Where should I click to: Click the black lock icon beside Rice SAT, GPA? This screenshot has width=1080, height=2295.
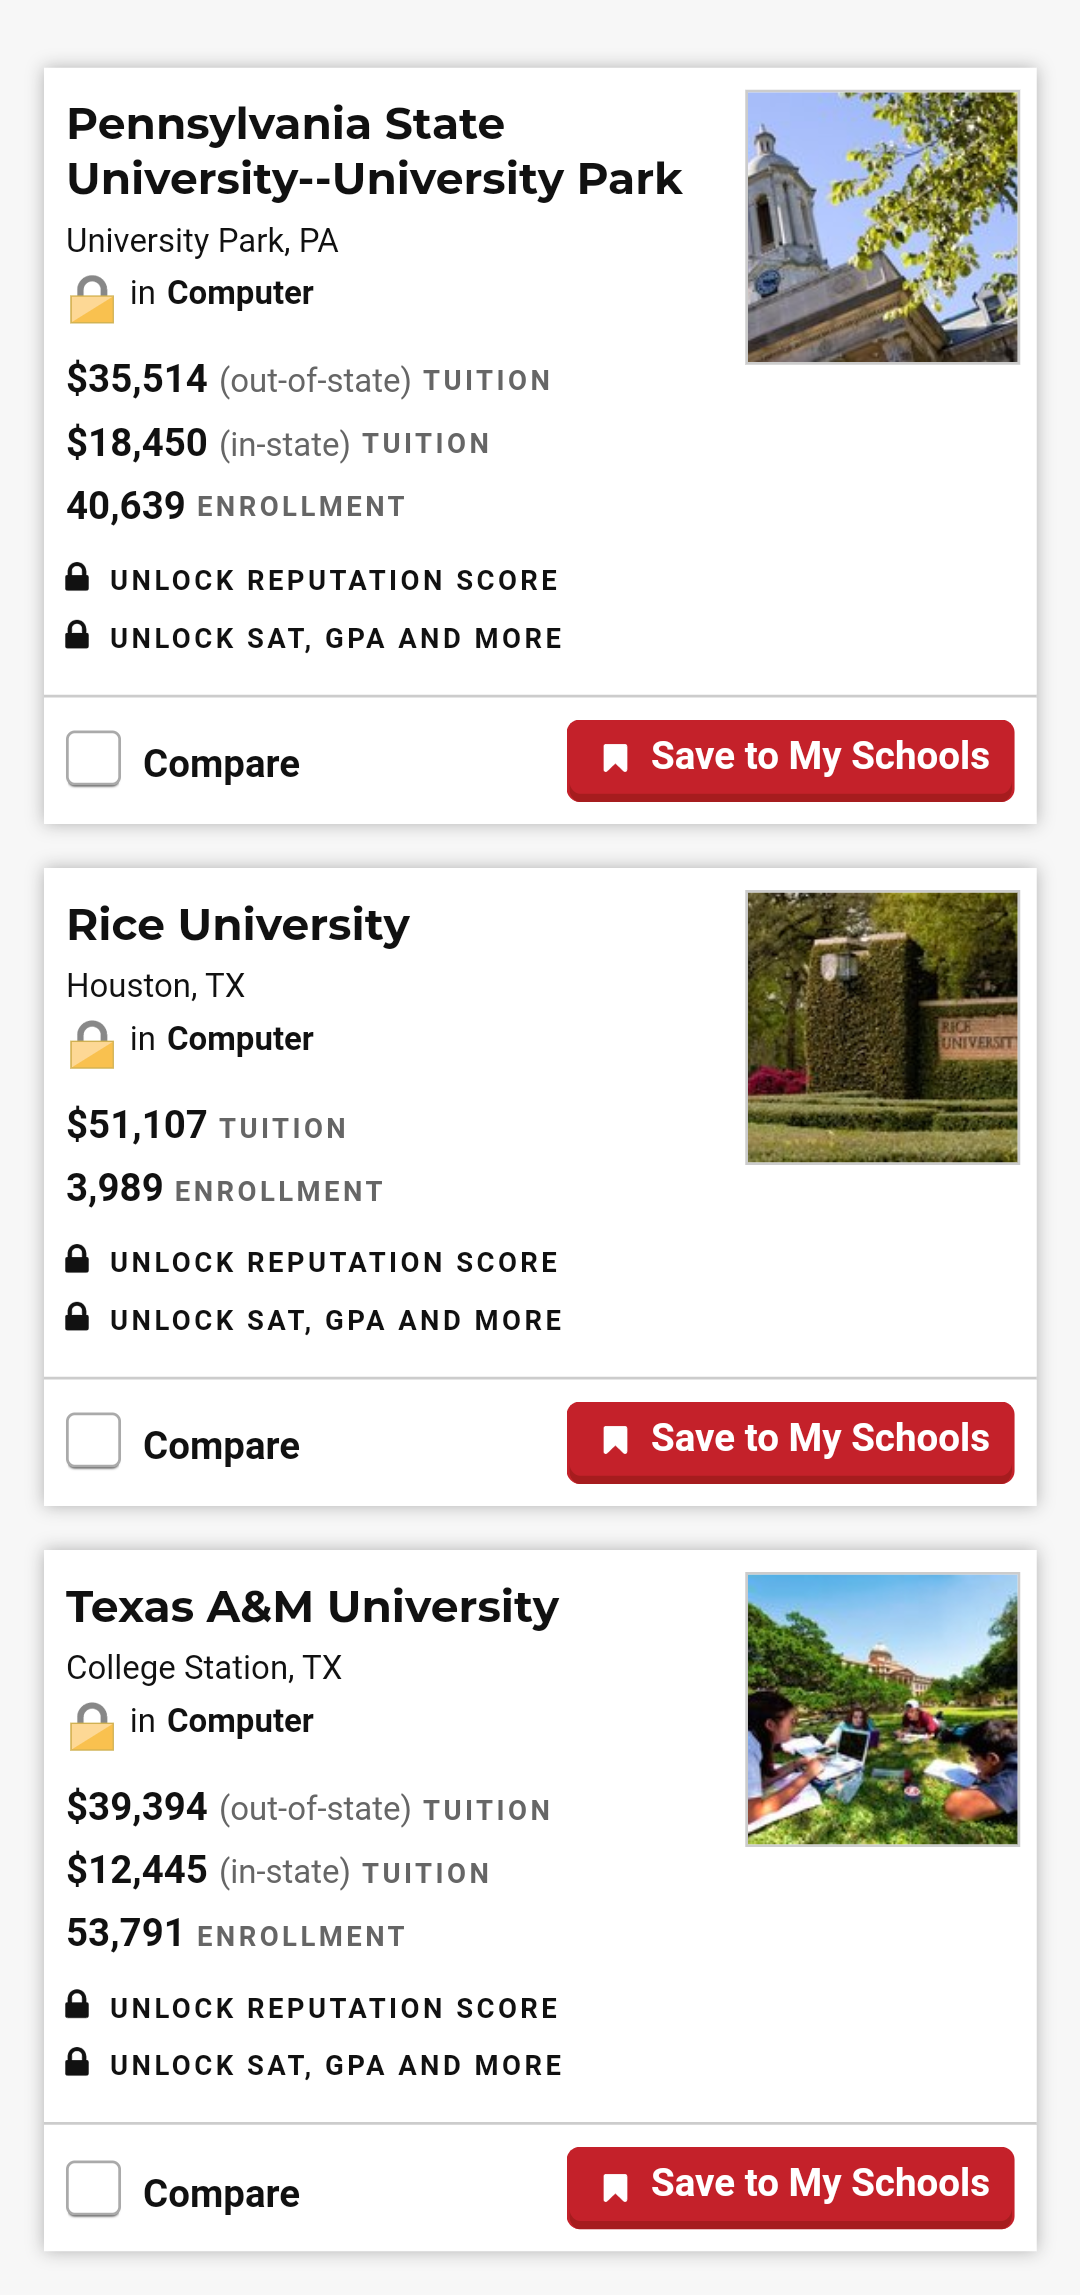coord(77,1318)
